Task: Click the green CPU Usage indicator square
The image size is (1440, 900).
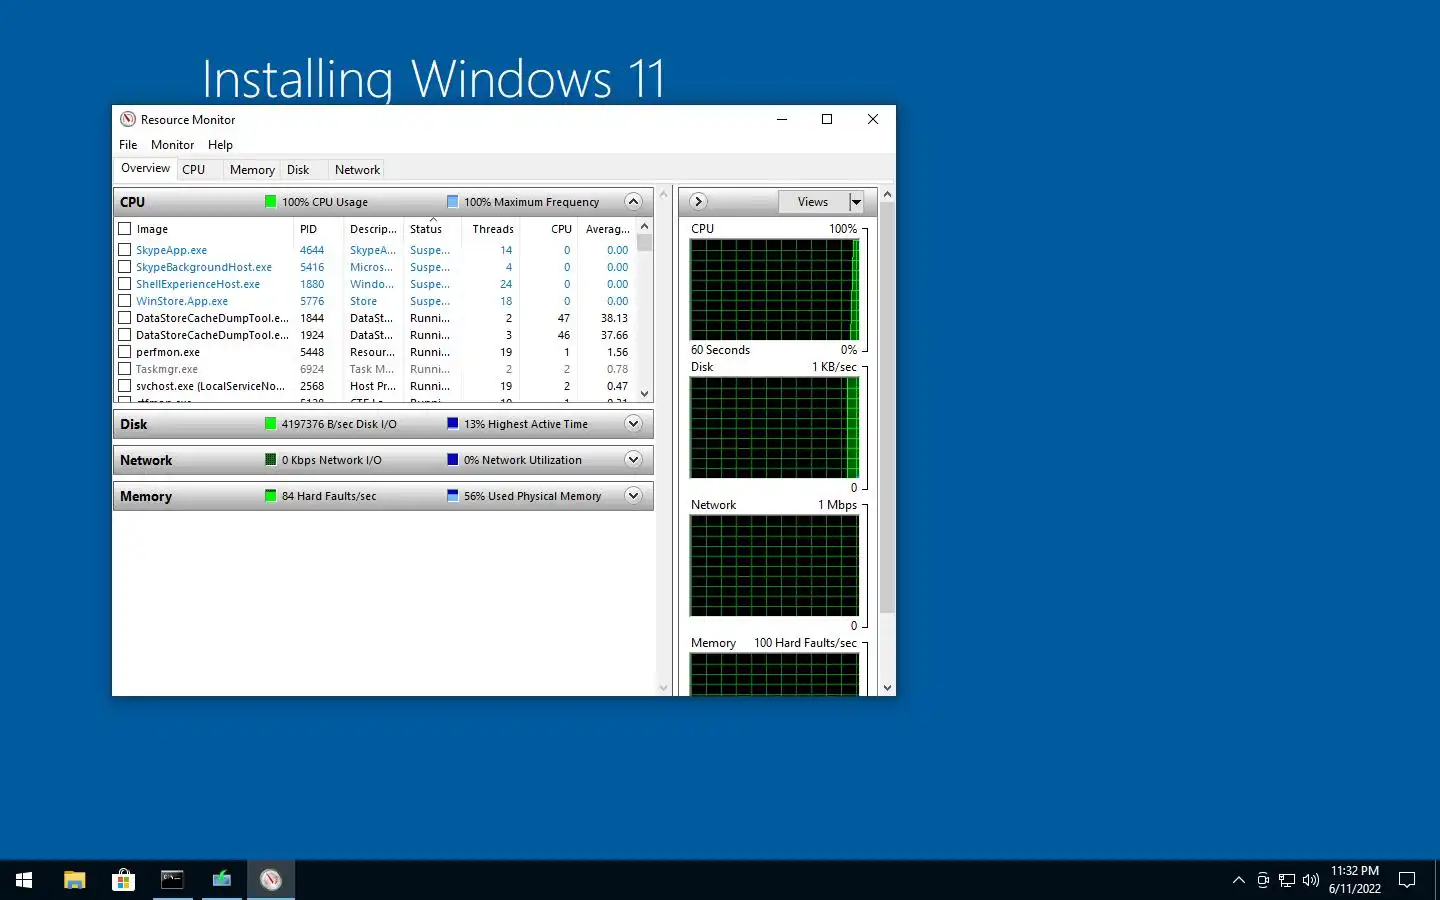Action: tap(270, 201)
